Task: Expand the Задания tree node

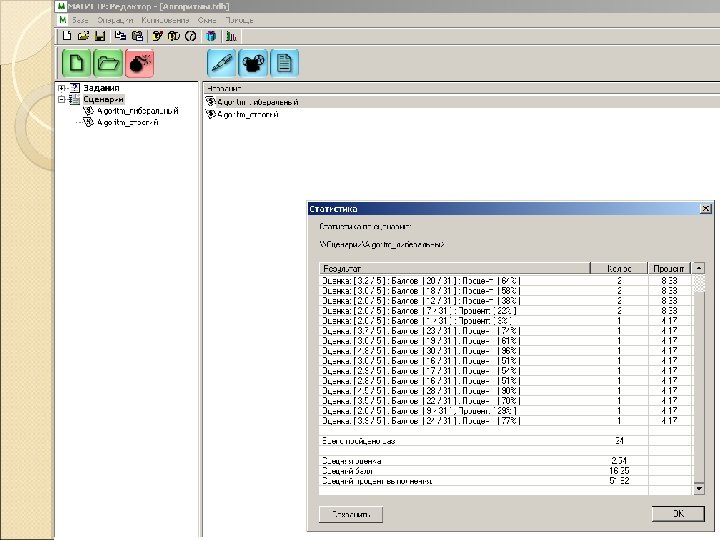Action: (x=62, y=89)
